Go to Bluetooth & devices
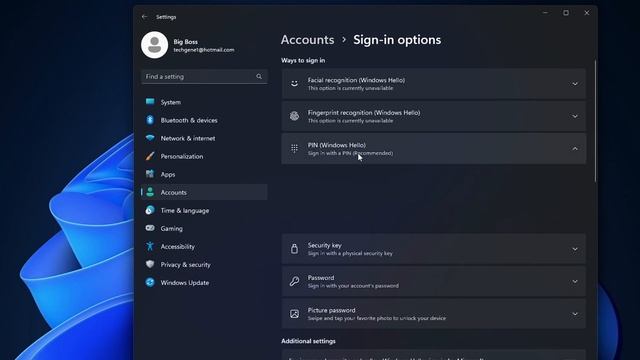640x360 pixels. pyautogui.click(x=204, y=120)
